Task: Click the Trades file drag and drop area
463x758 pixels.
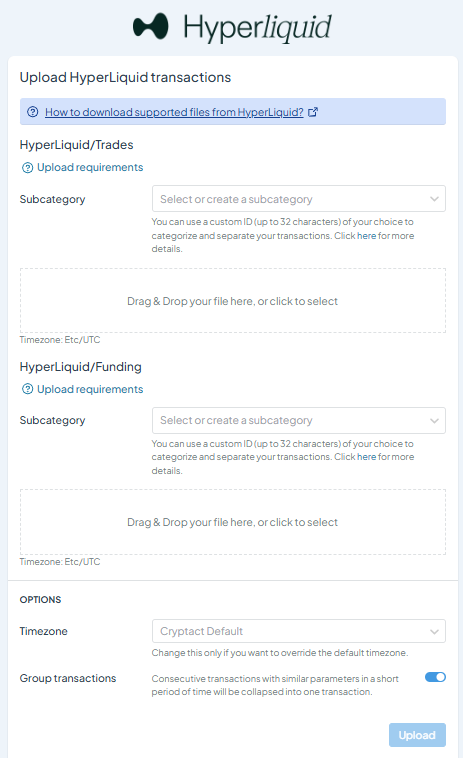Action: (x=232, y=301)
